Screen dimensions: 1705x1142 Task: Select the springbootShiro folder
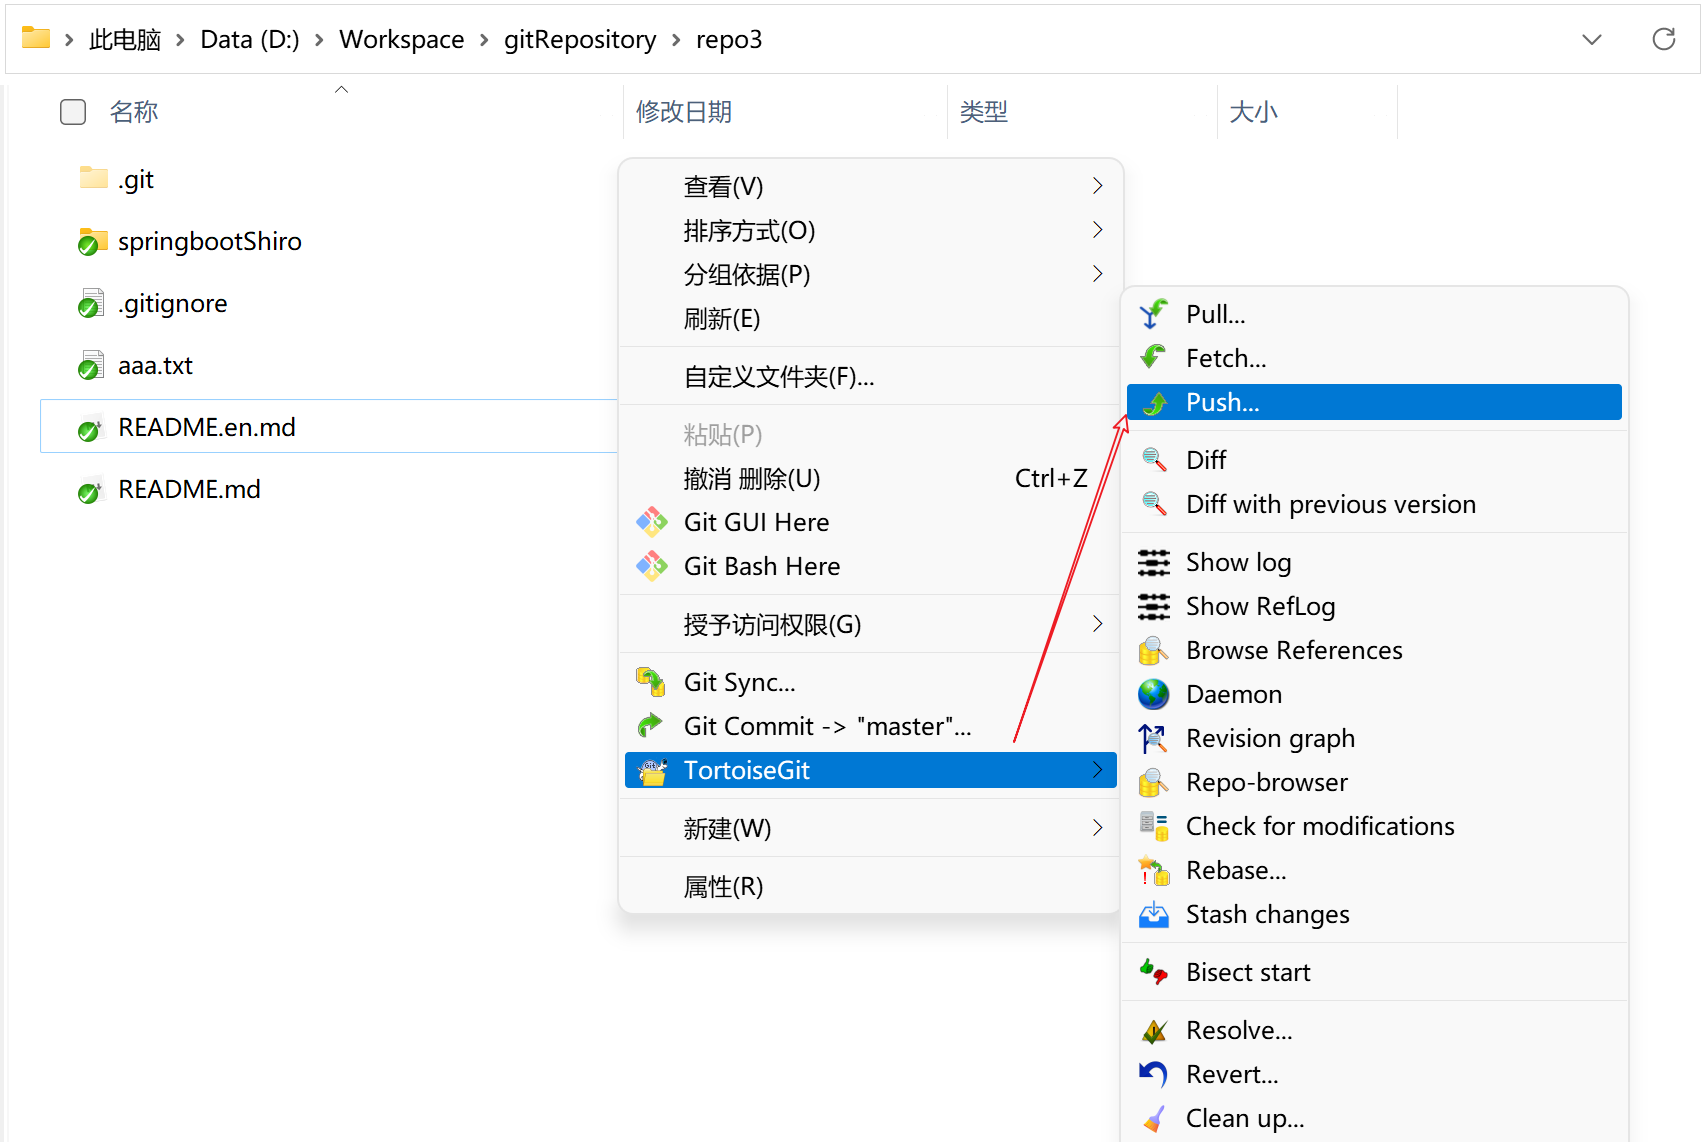tap(209, 242)
